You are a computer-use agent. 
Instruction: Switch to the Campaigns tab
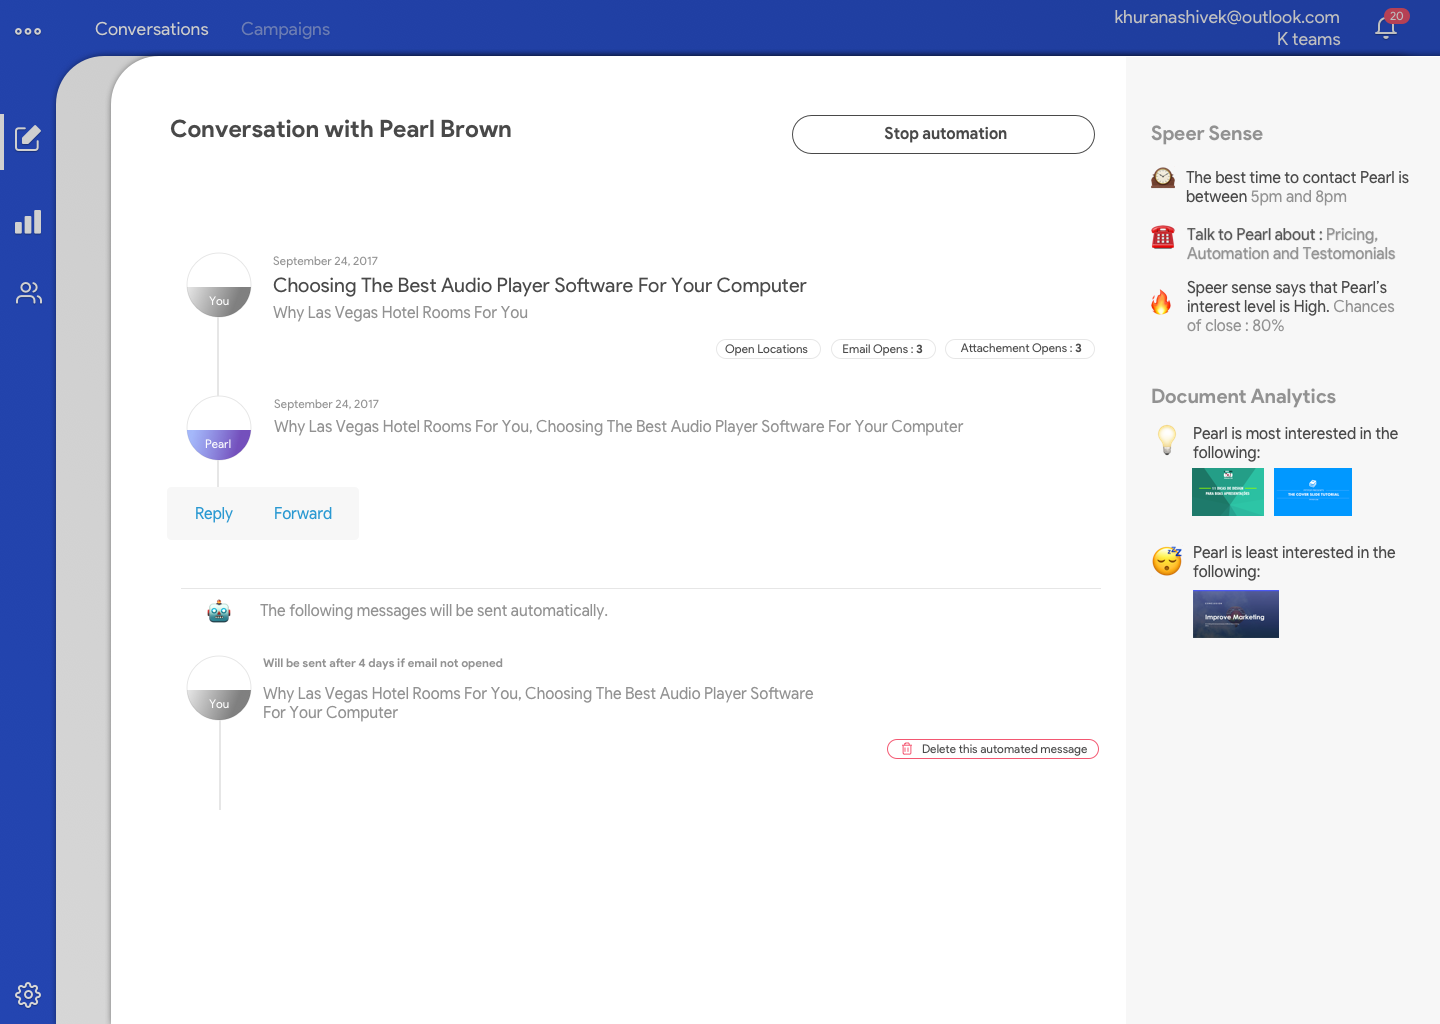(285, 29)
